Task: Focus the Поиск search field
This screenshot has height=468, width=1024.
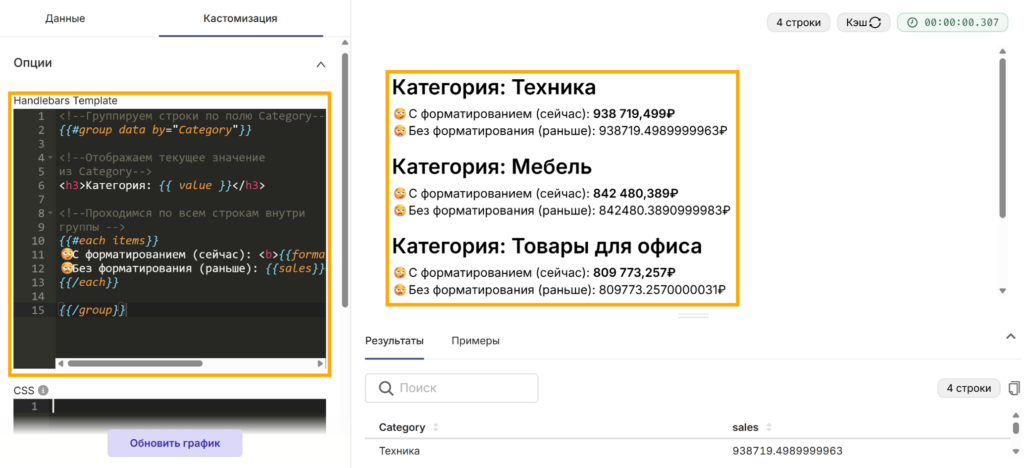Action: (x=451, y=388)
